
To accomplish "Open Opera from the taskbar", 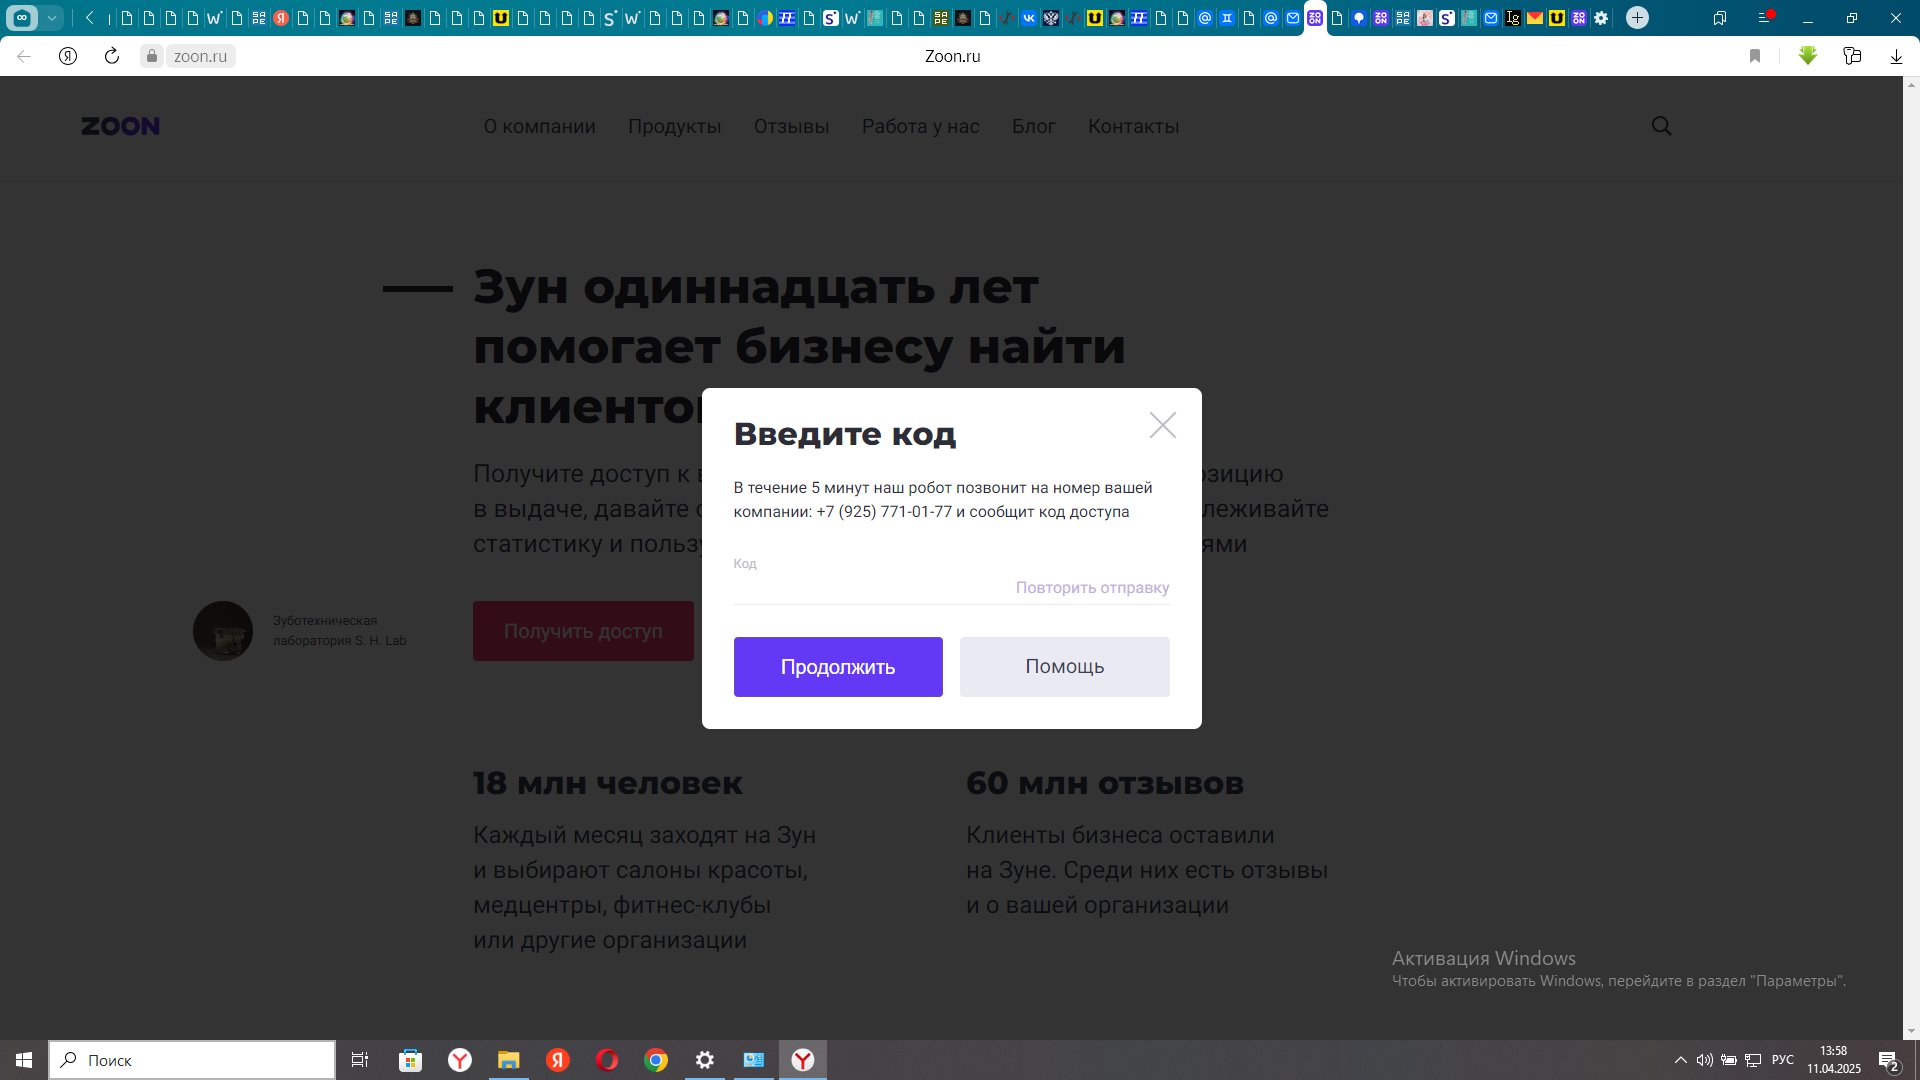I will point(606,1060).
